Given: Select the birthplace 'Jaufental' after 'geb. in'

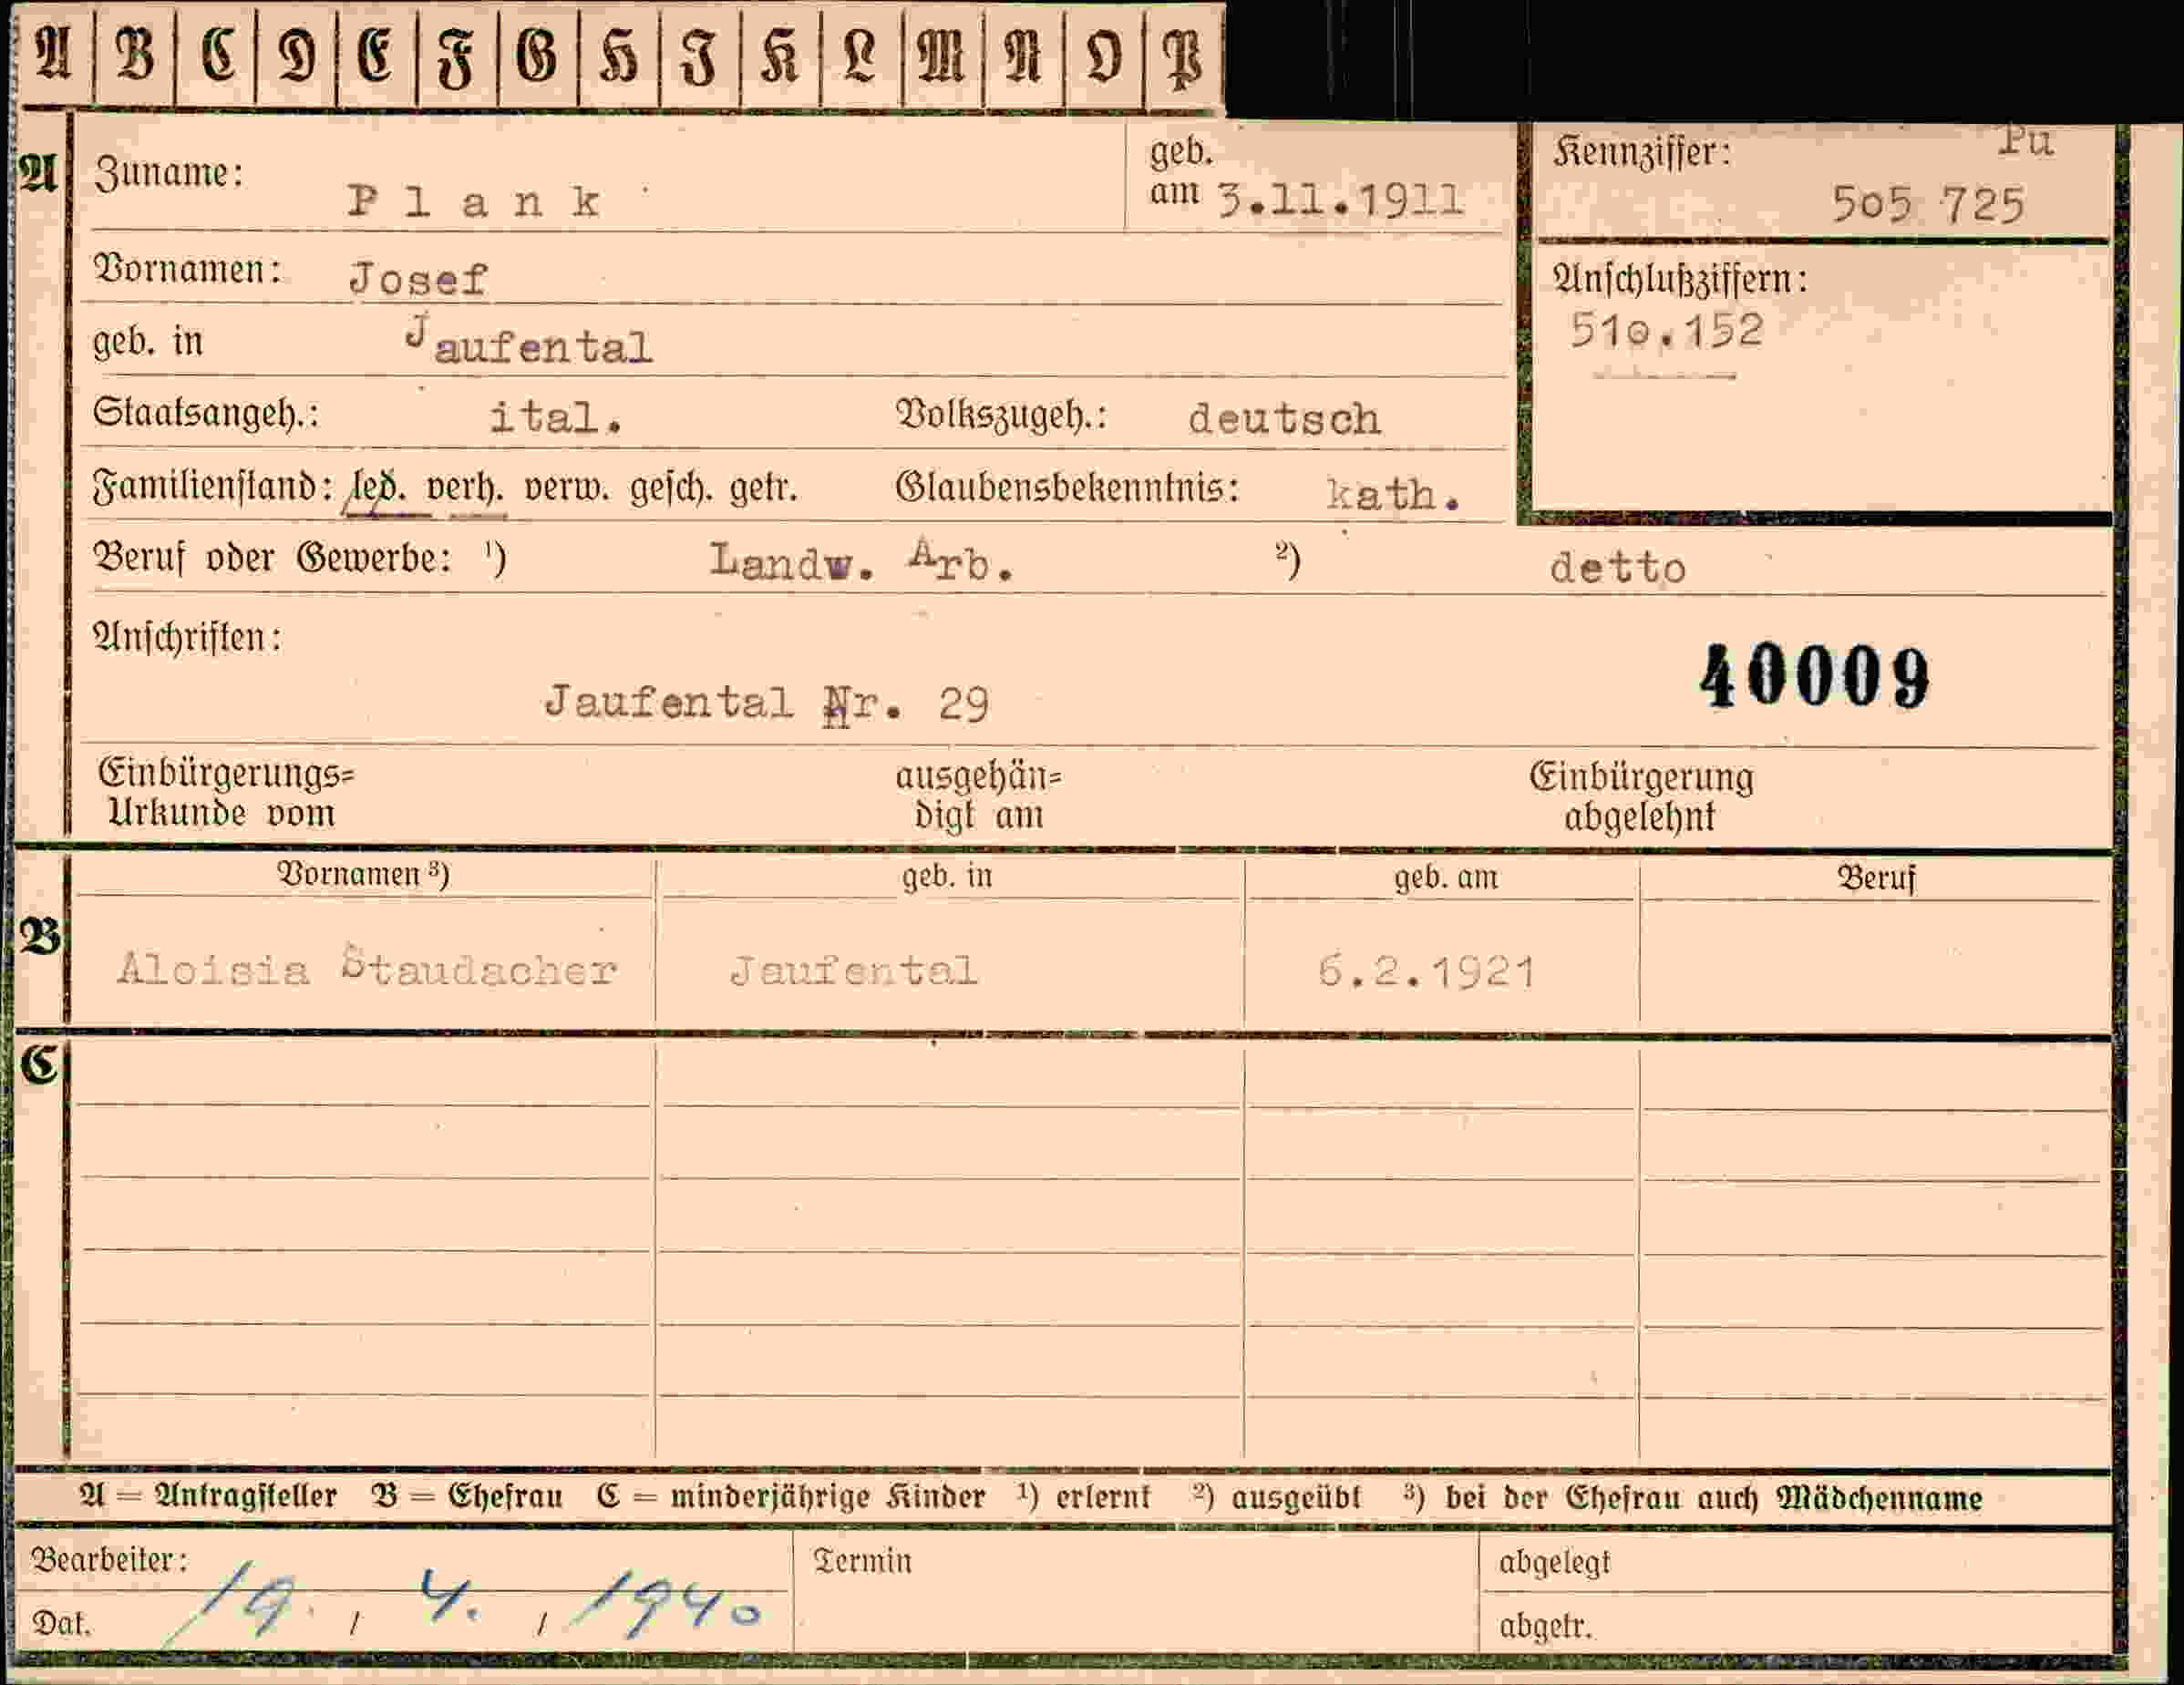Looking at the screenshot, I should click(529, 341).
